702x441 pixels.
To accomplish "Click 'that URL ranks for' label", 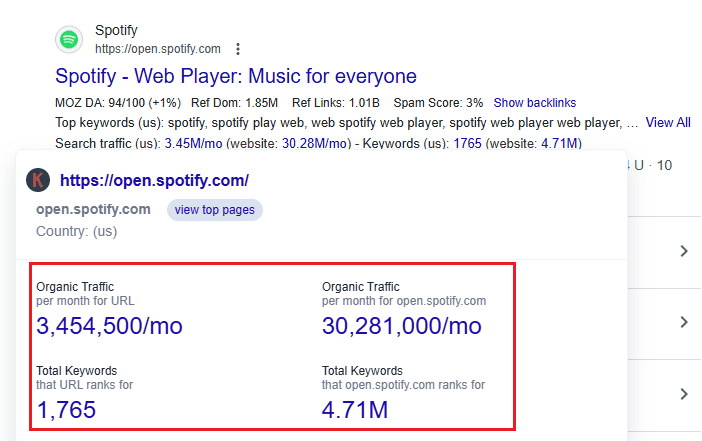I will click(x=84, y=385).
